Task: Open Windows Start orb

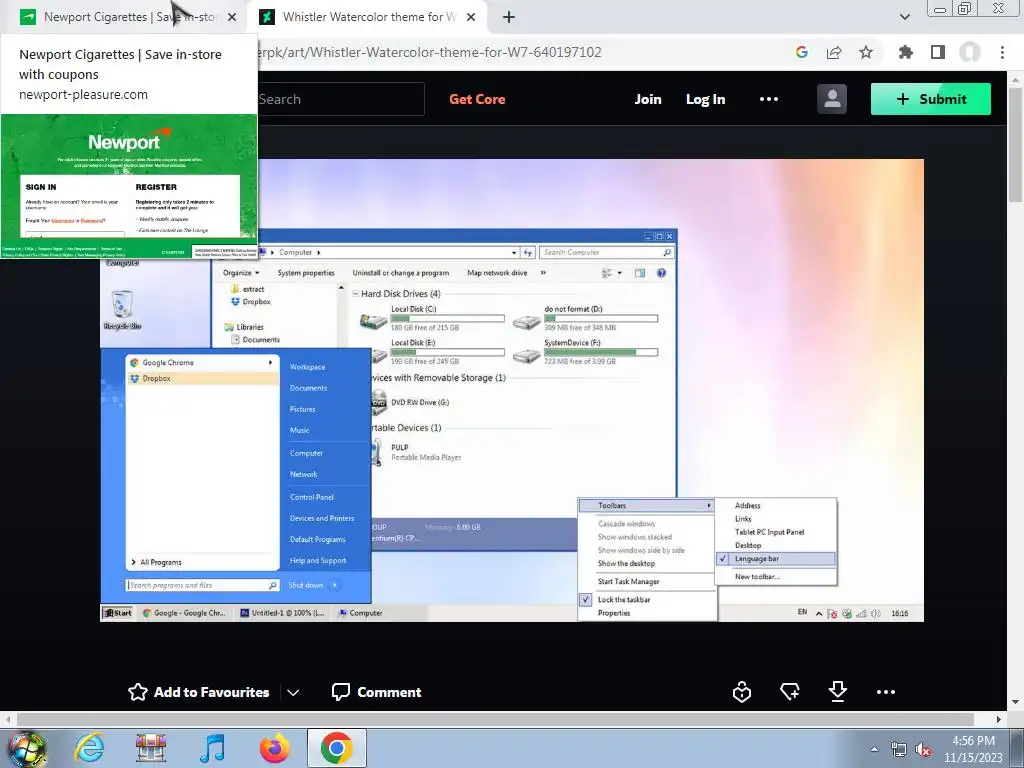Action: coord(26,748)
